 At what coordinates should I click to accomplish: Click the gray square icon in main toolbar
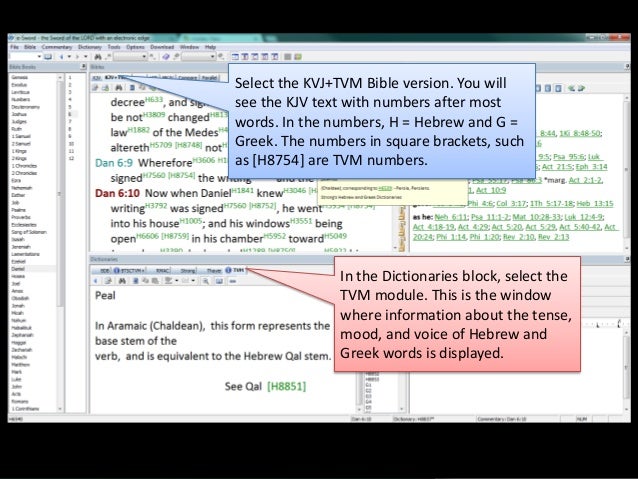[288, 57]
